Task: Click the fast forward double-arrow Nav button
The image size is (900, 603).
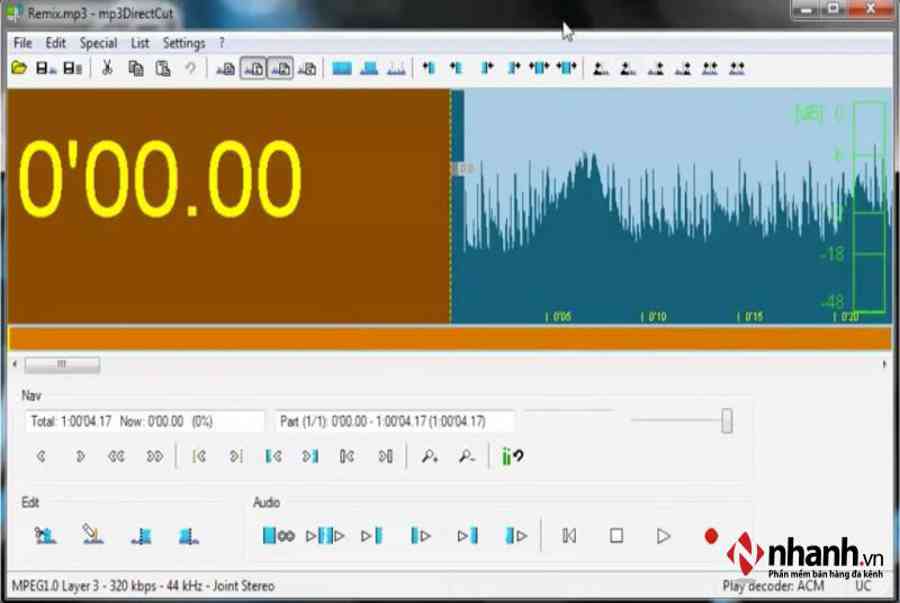Action: (155, 456)
